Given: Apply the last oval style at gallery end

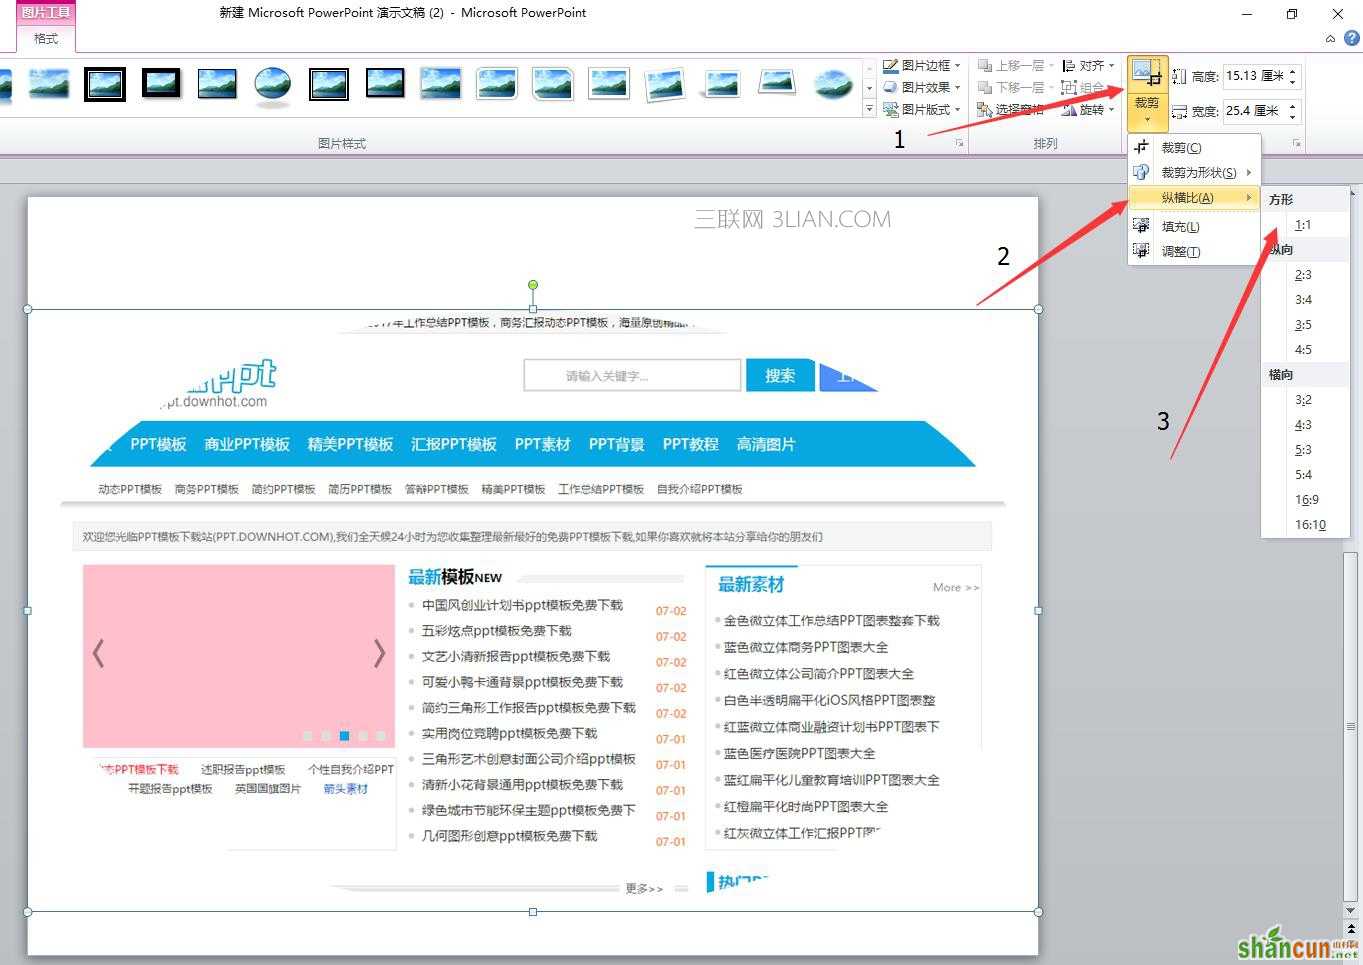Looking at the screenshot, I should [833, 84].
